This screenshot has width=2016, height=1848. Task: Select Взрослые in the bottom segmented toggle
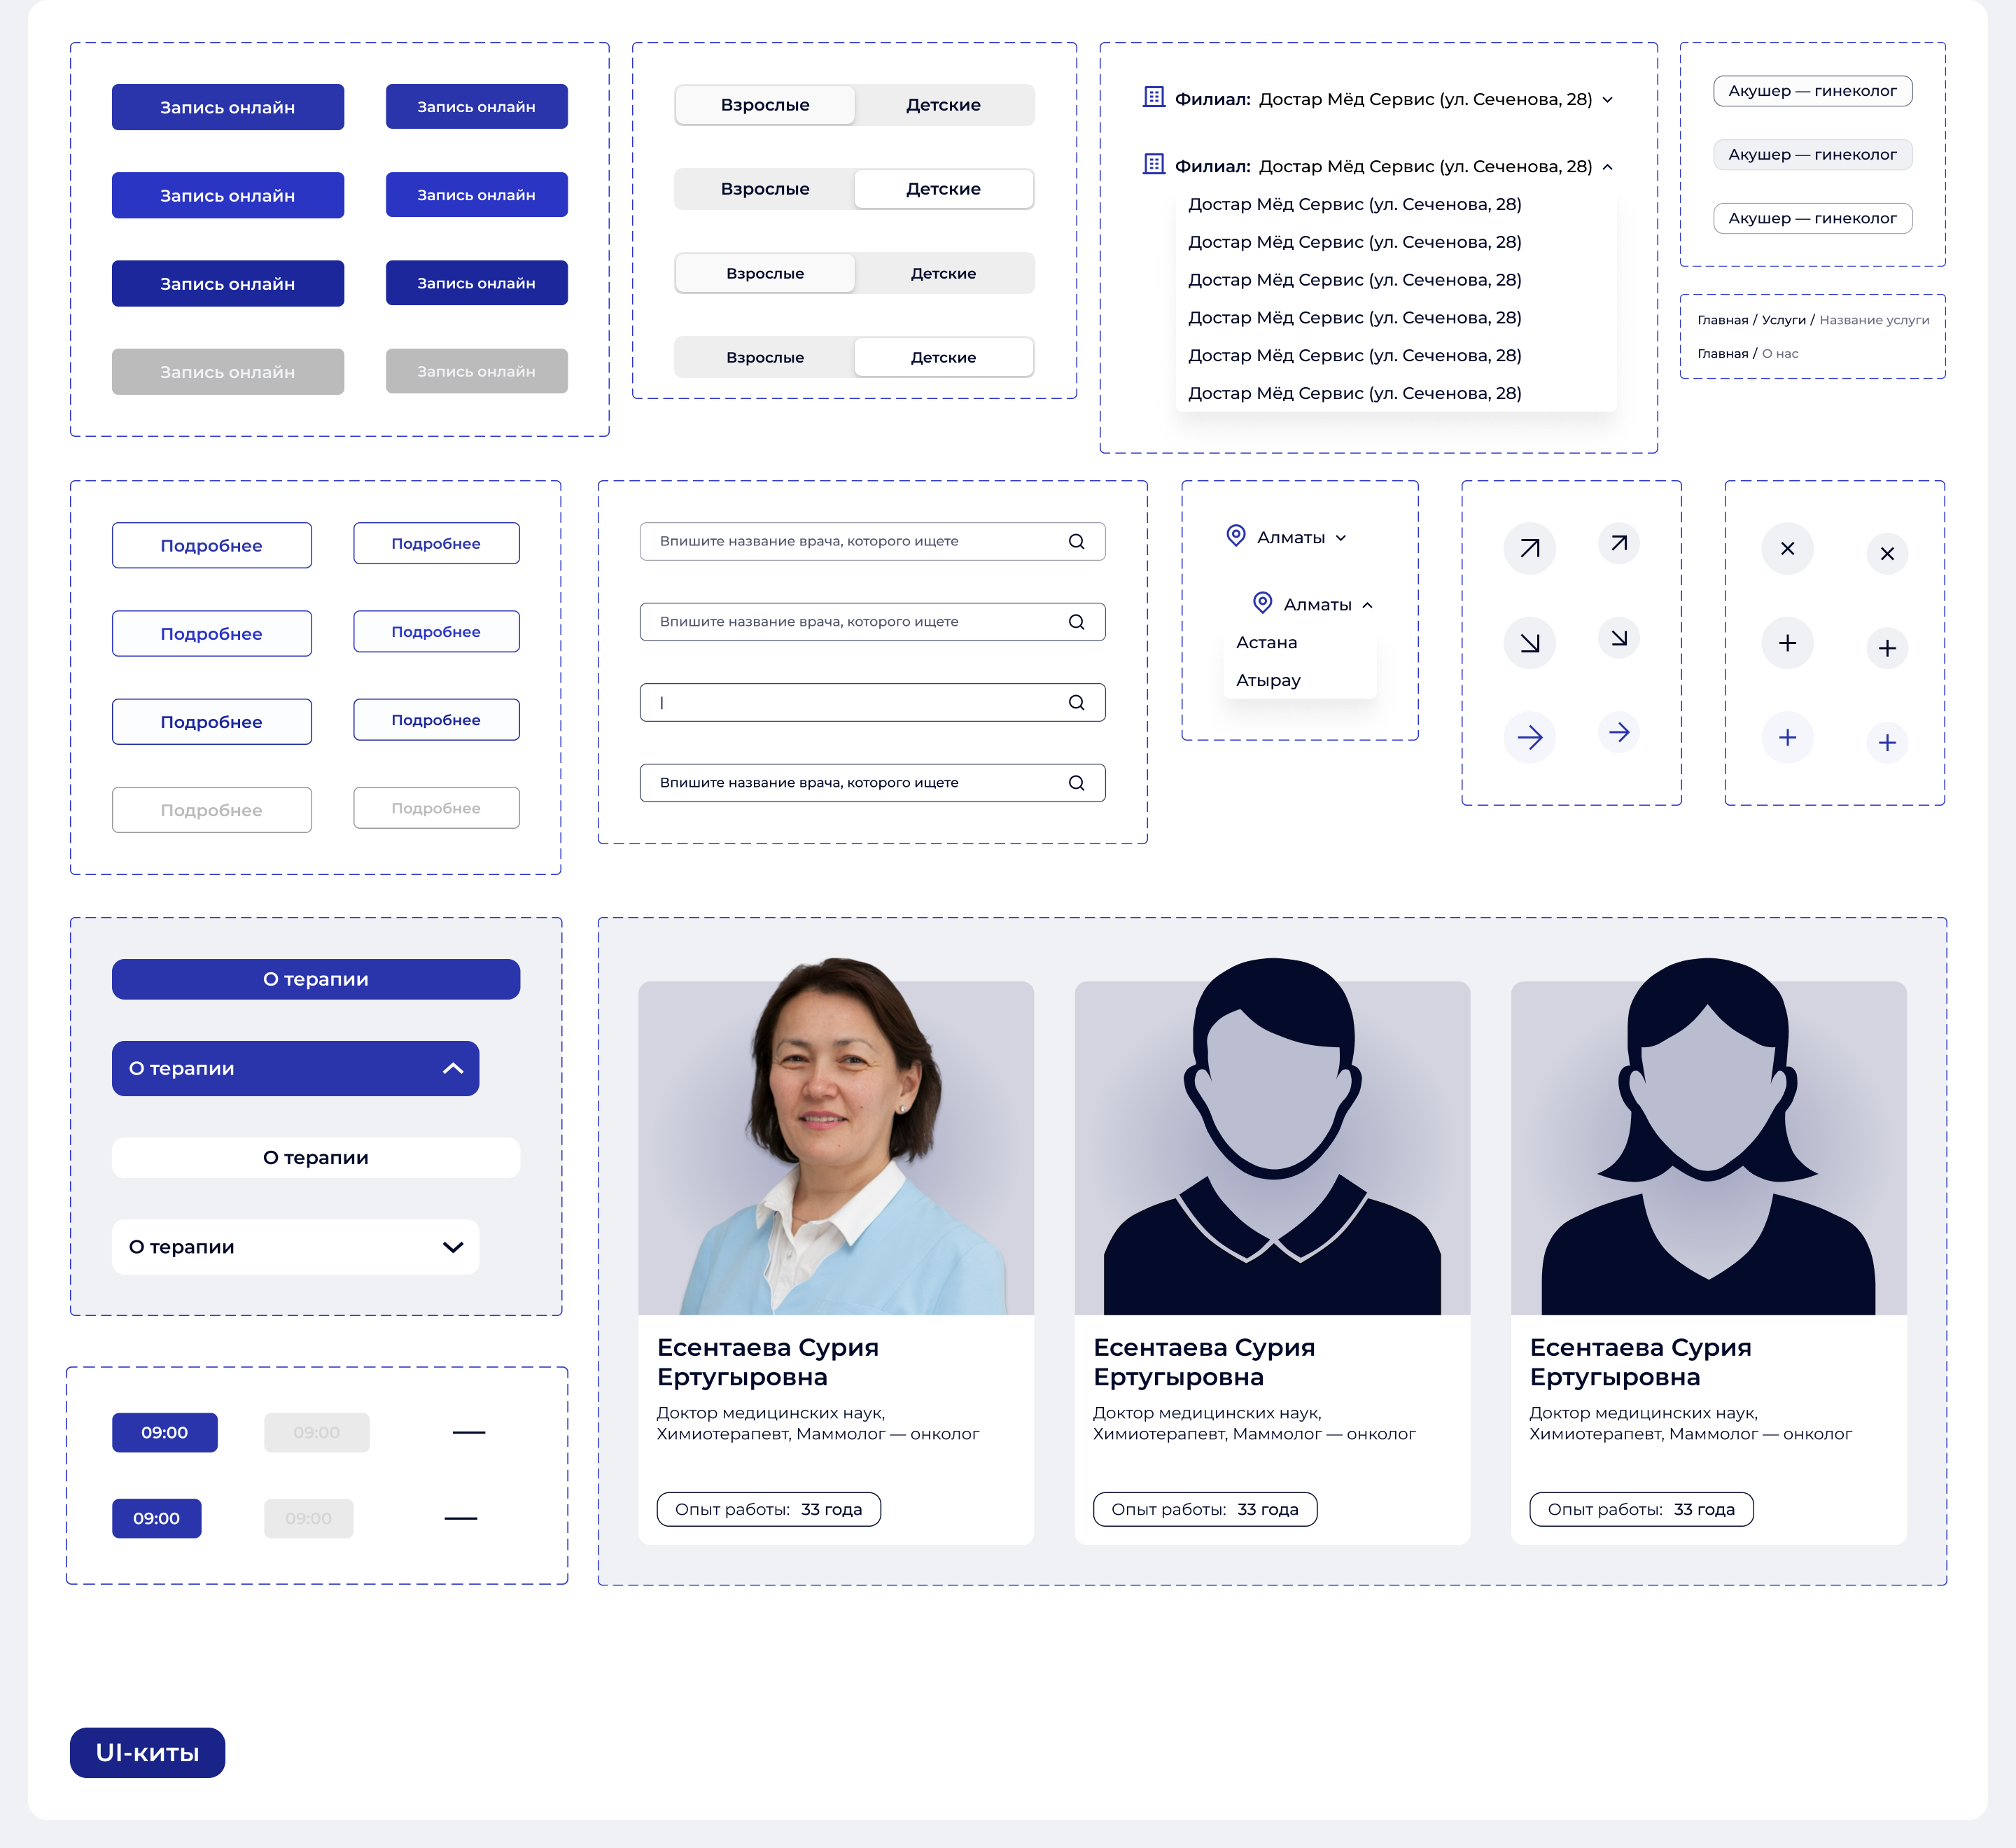click(x=765, y=357)
